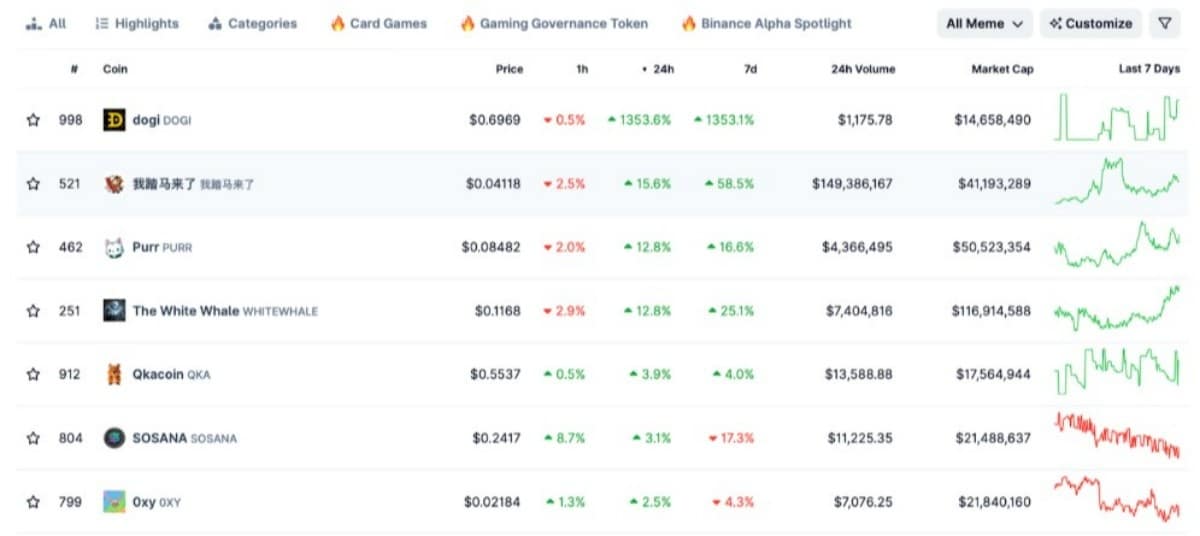
Task: Click the SOSANA coin logo icon
Action: (x=115, y=438)
